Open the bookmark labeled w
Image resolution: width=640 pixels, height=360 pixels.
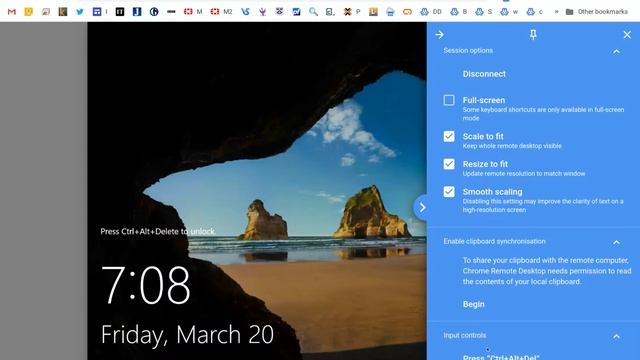pos(509,12)
